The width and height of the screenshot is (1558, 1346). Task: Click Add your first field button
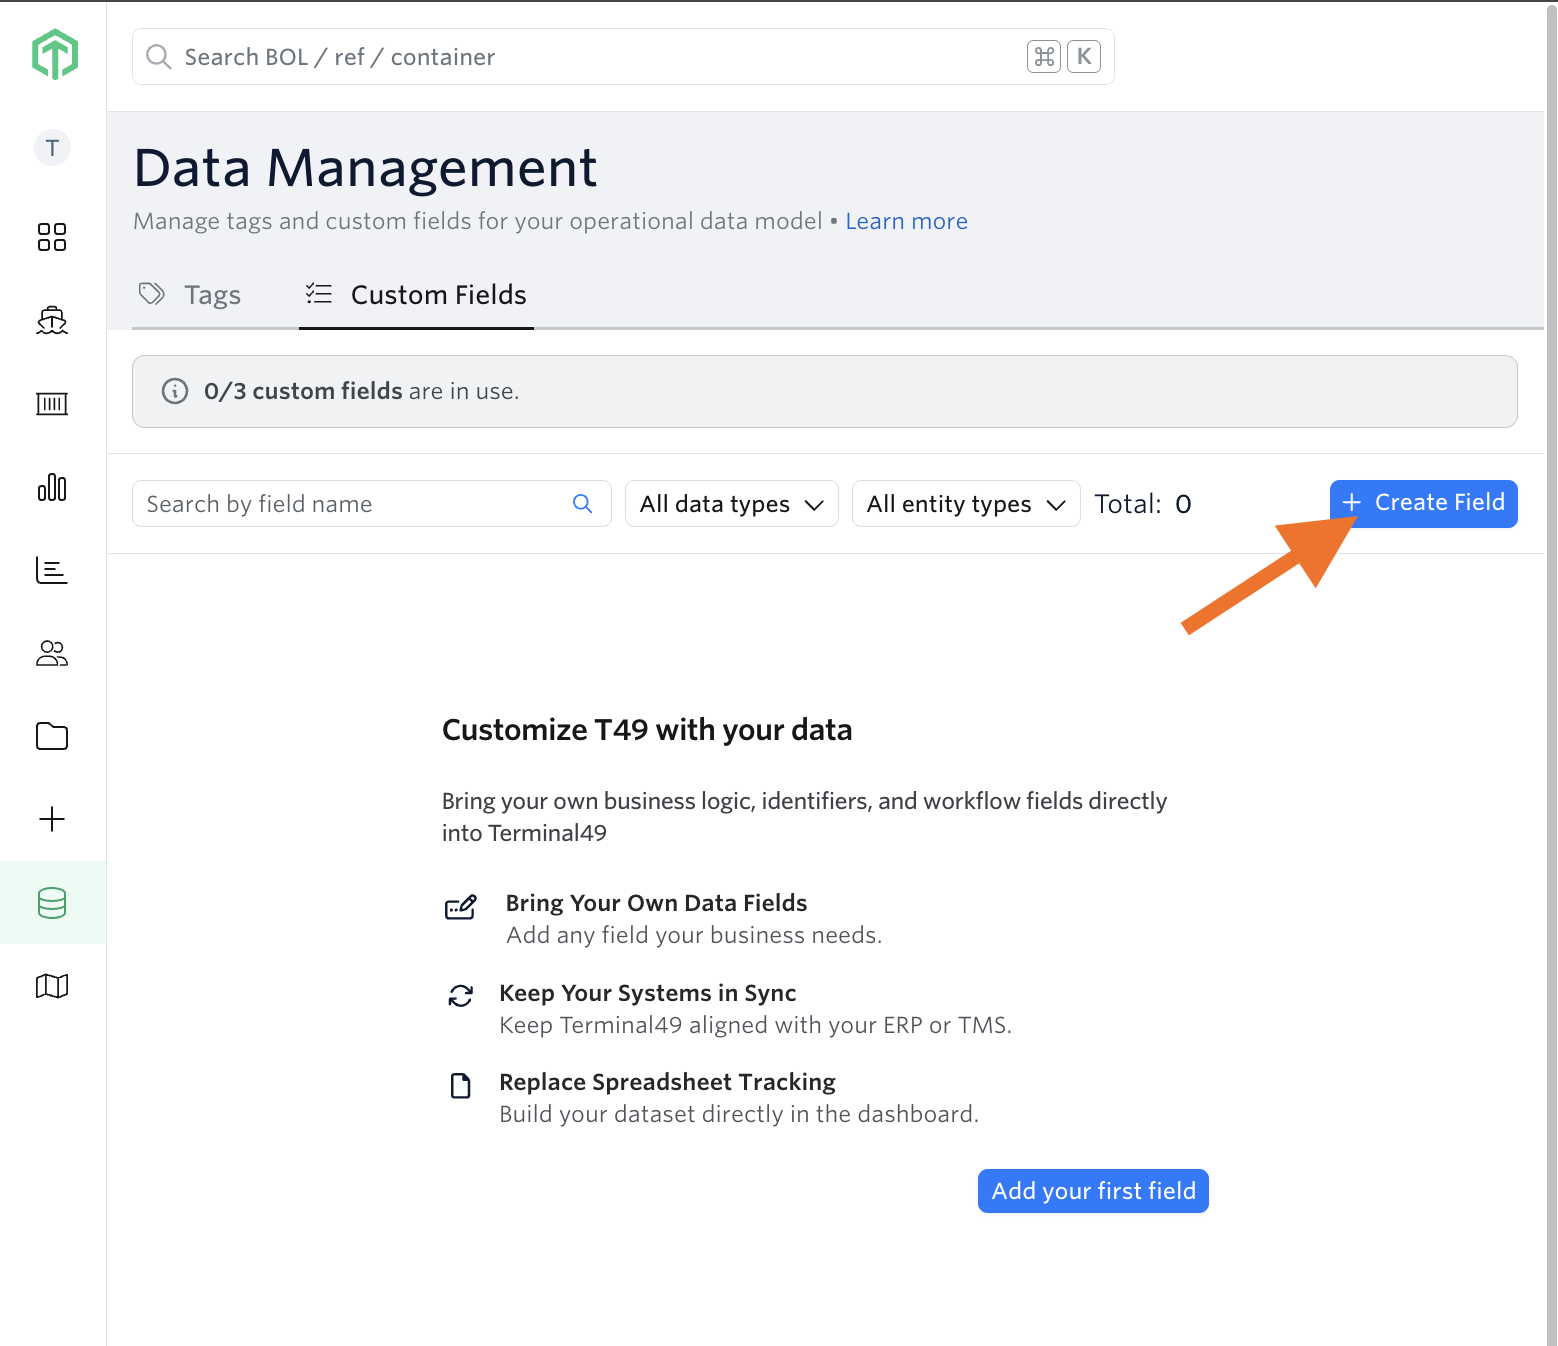point(1093,1191)
